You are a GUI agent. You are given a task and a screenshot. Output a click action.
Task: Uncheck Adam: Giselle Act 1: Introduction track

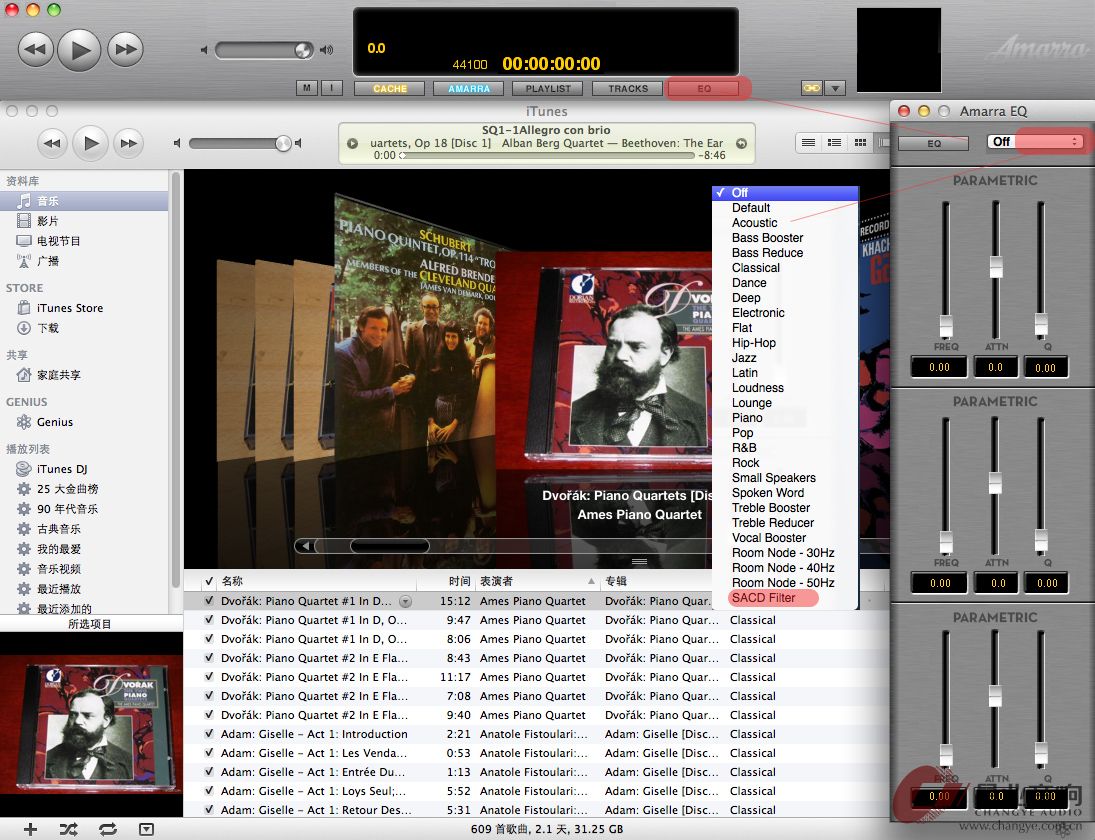point(209,734)
